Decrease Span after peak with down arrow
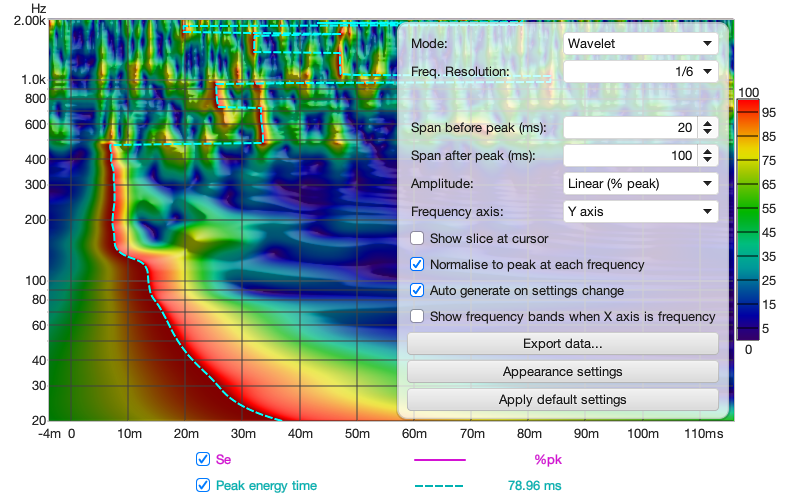The height and width of the screenshot is (504, 800). (x=708, y=161)
